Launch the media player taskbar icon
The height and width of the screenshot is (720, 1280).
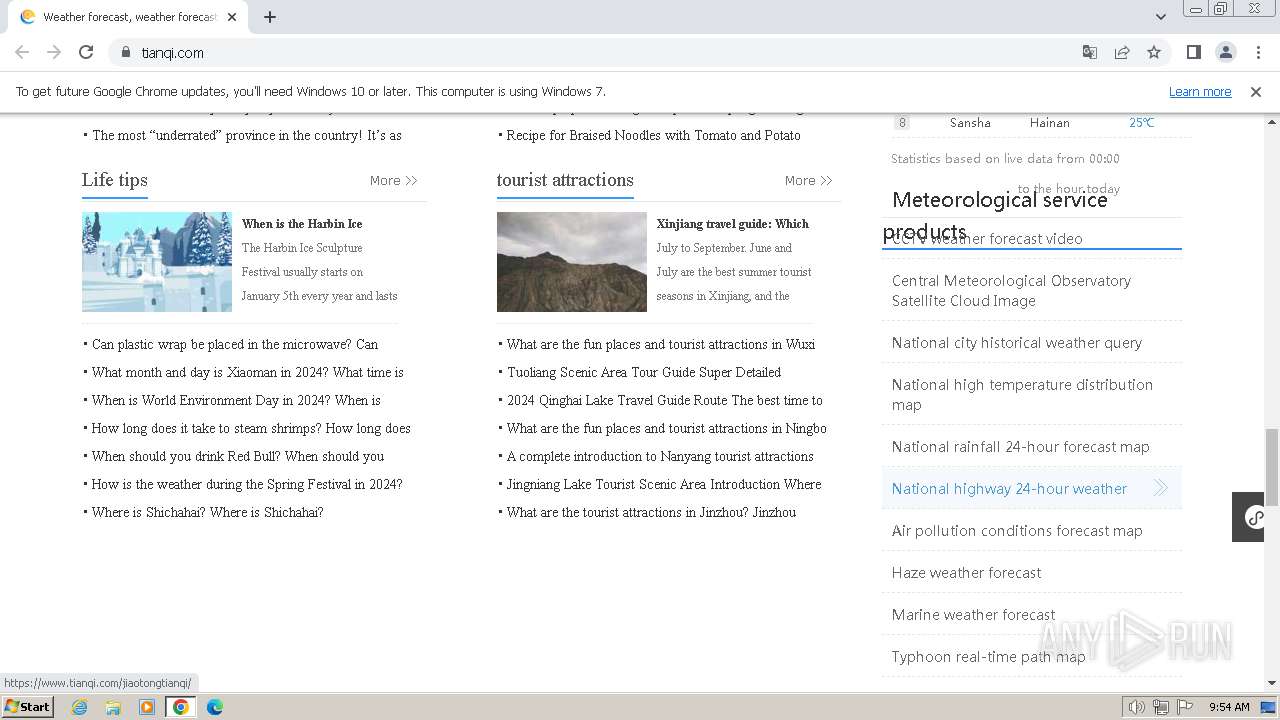pos(147,707)
